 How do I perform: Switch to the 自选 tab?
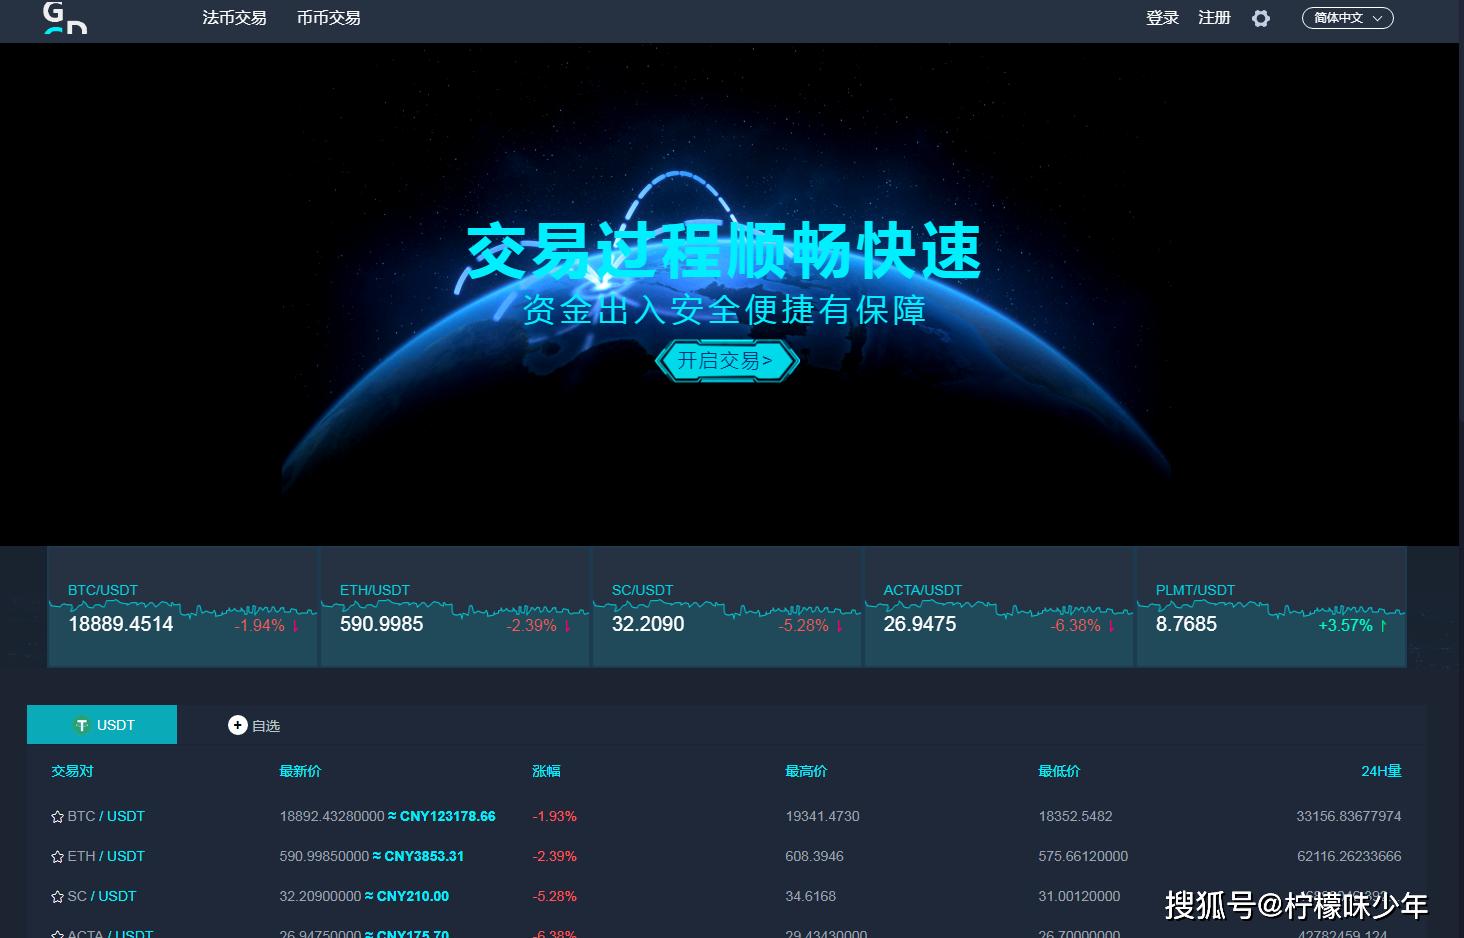tap(266, 725)
